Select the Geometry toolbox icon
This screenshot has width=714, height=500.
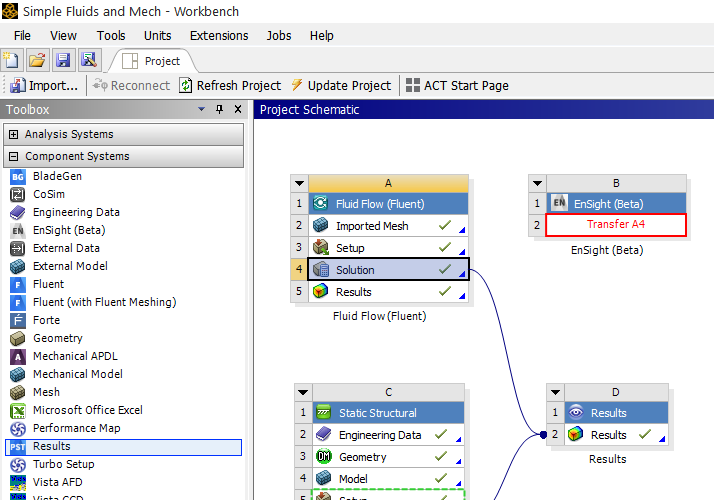click(x=18, y=338)
